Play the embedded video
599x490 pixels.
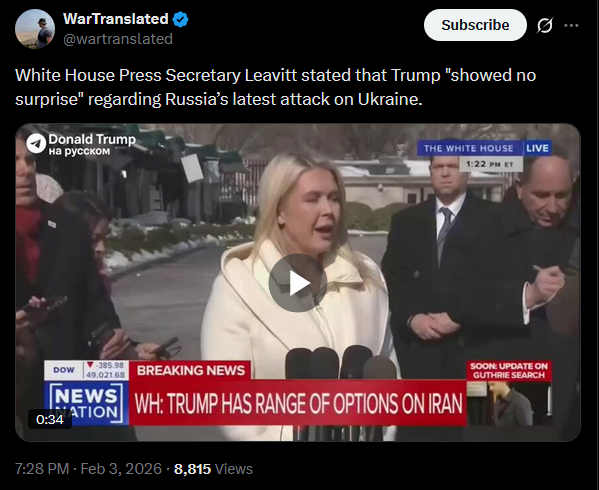click(x=298, y=283)
